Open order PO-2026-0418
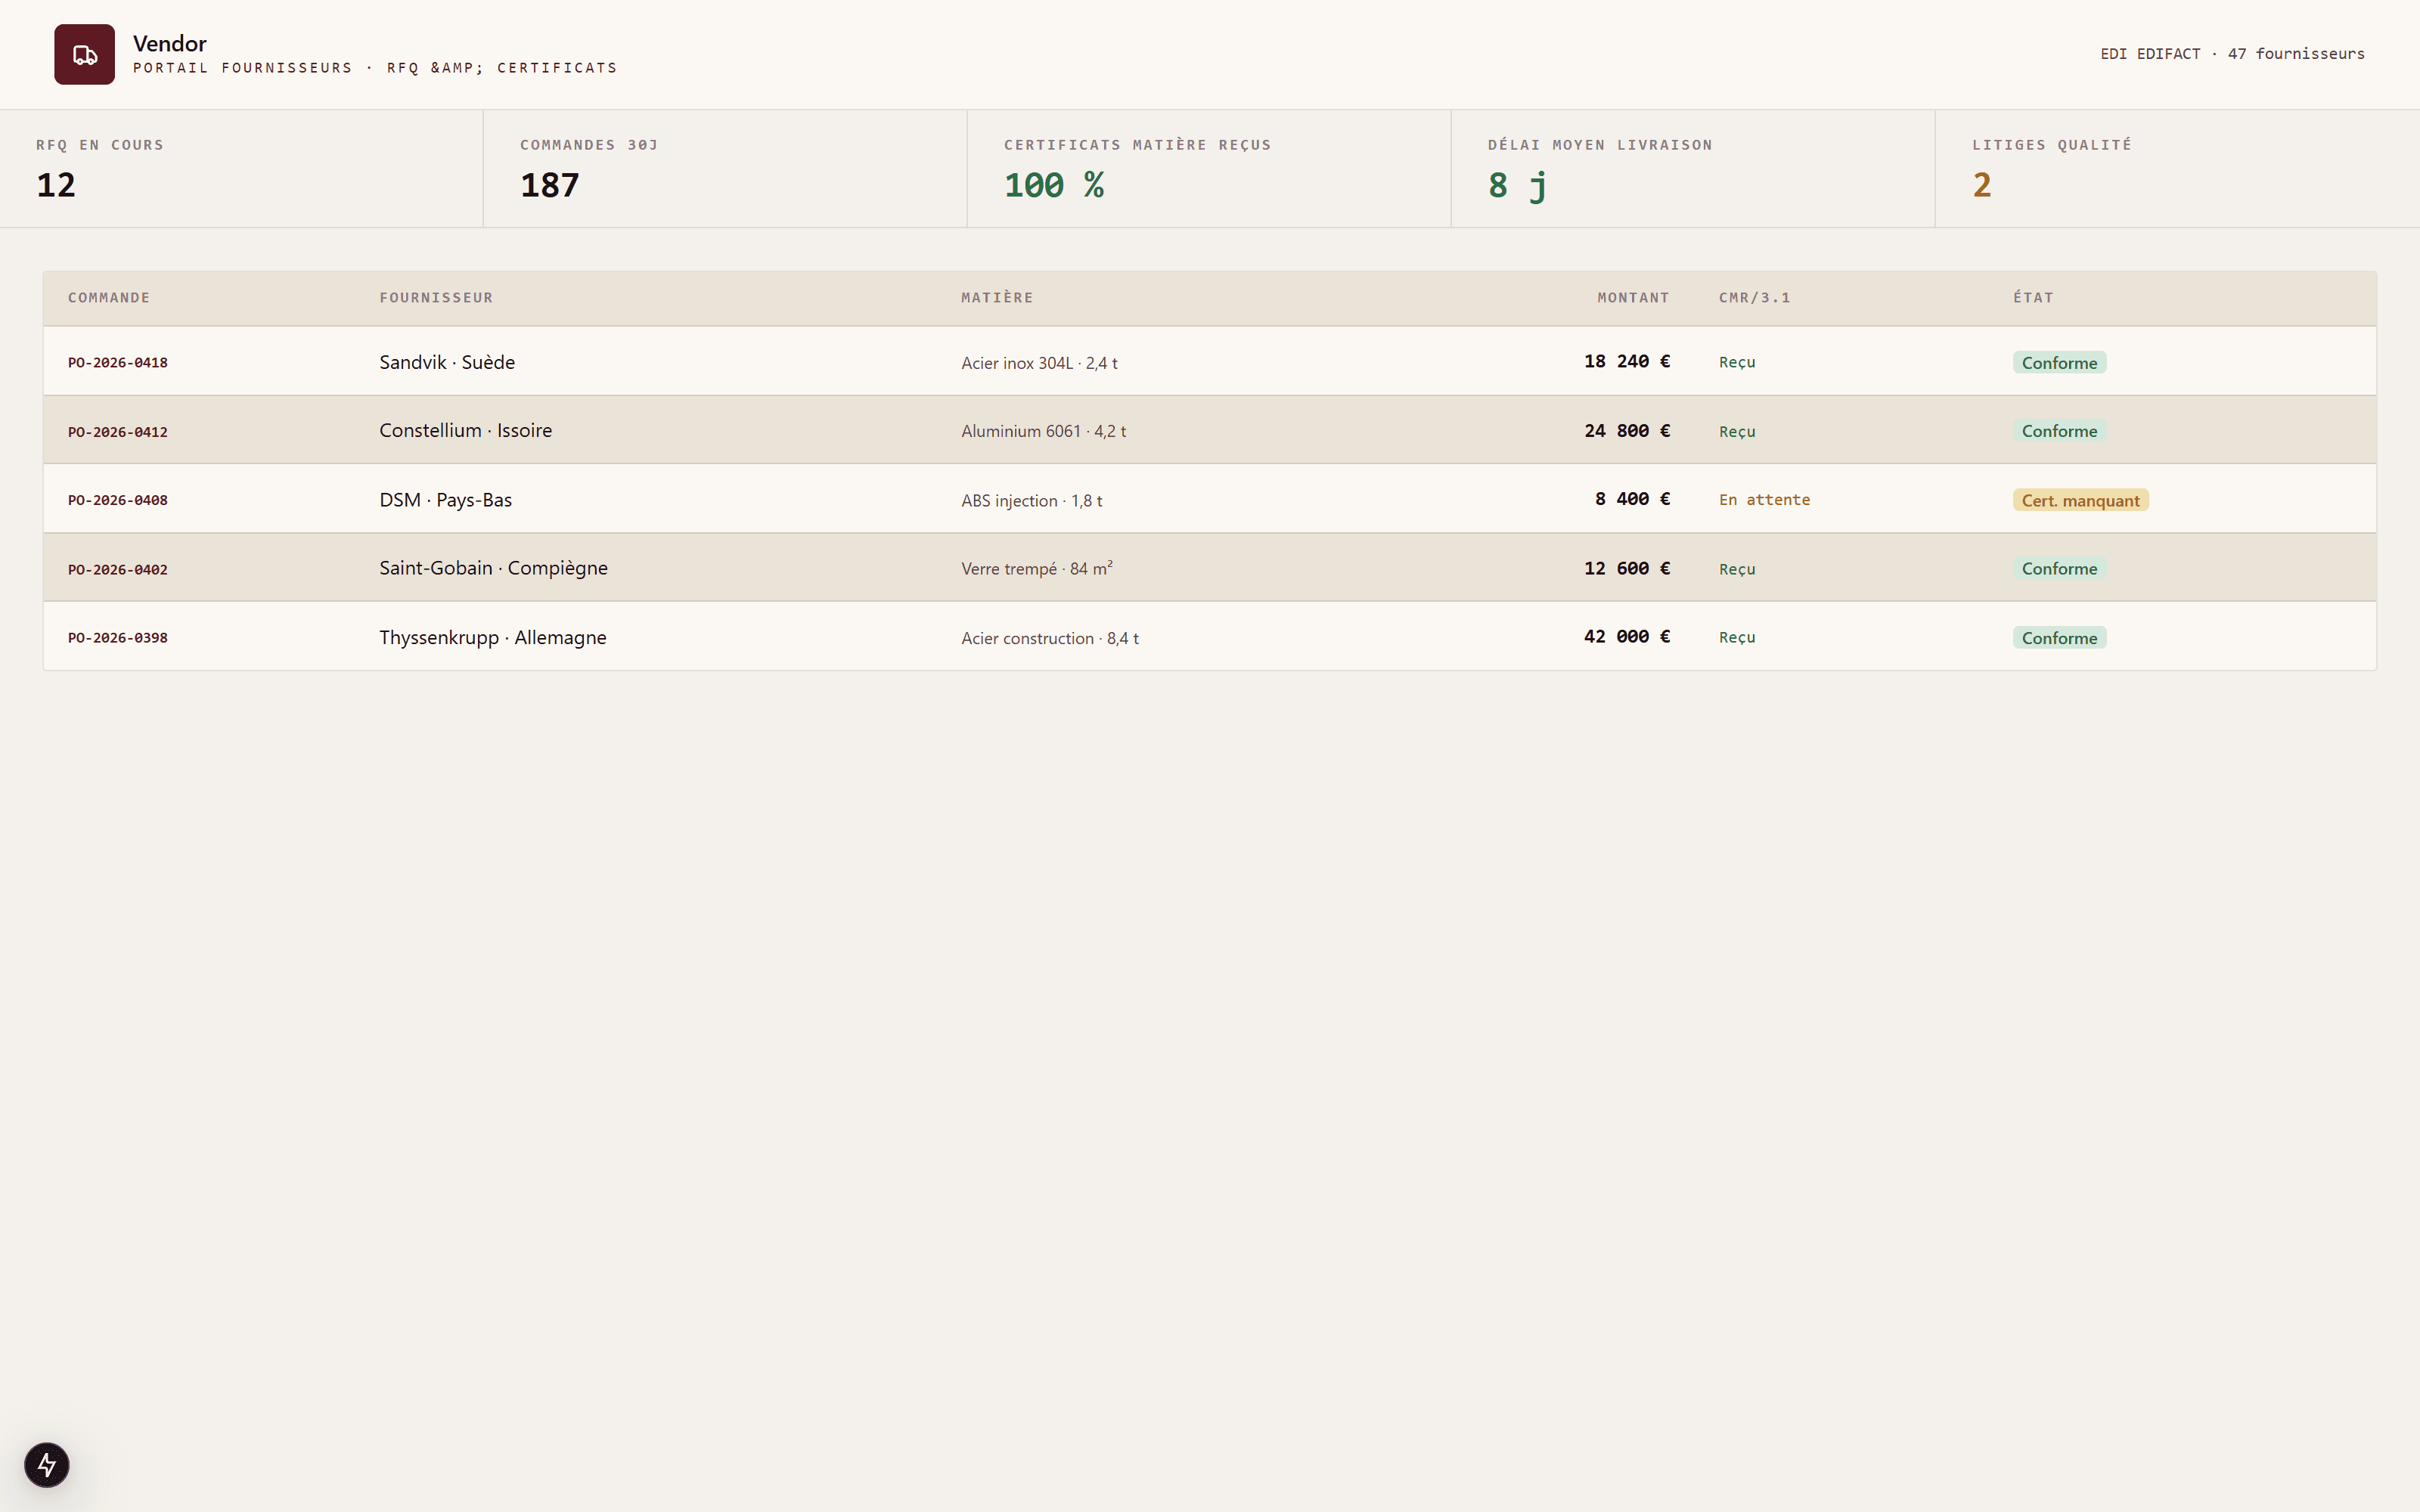 118,363
